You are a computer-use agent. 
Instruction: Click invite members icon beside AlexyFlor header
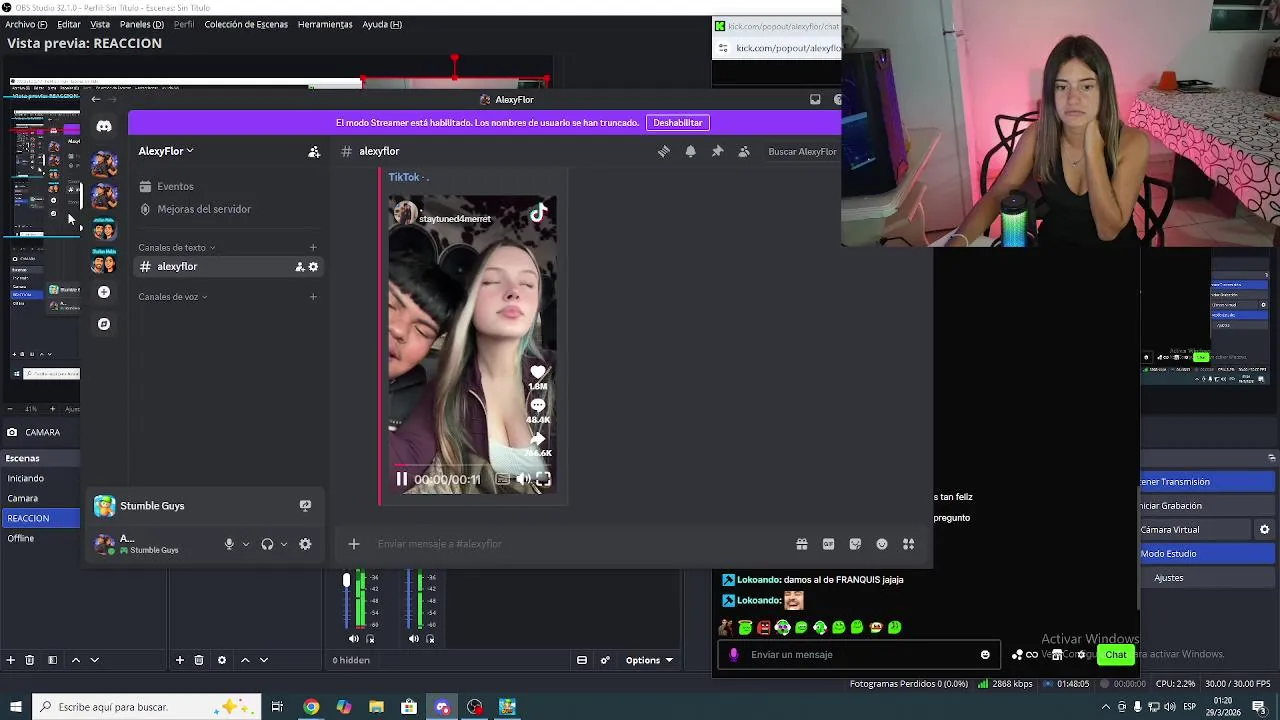(x=314, y=151)
